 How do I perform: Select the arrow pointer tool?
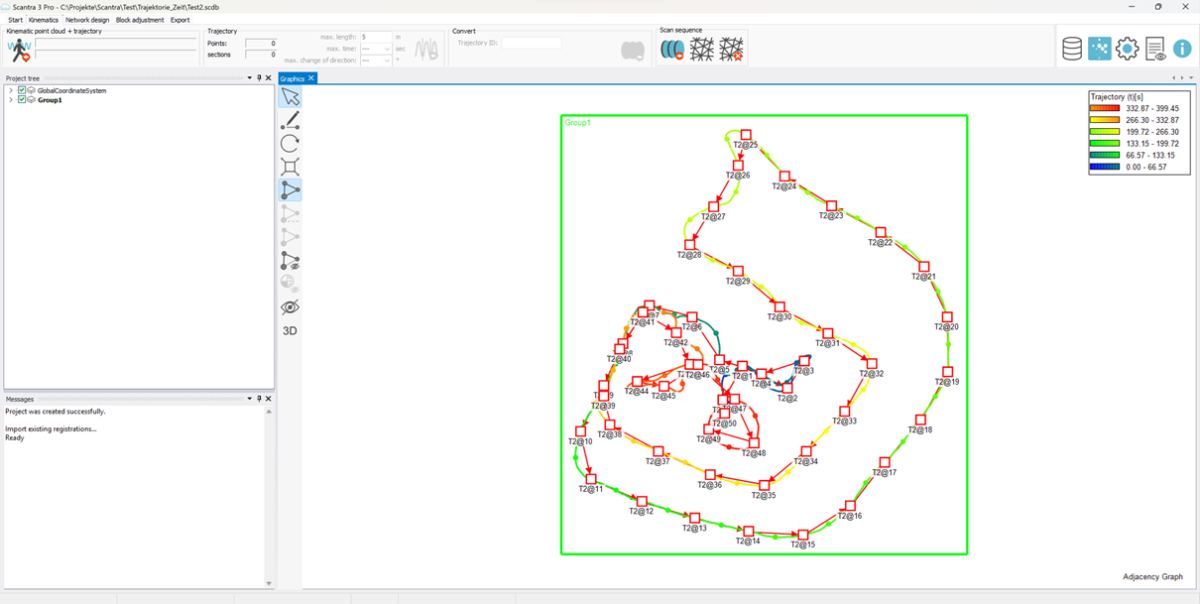290,97
